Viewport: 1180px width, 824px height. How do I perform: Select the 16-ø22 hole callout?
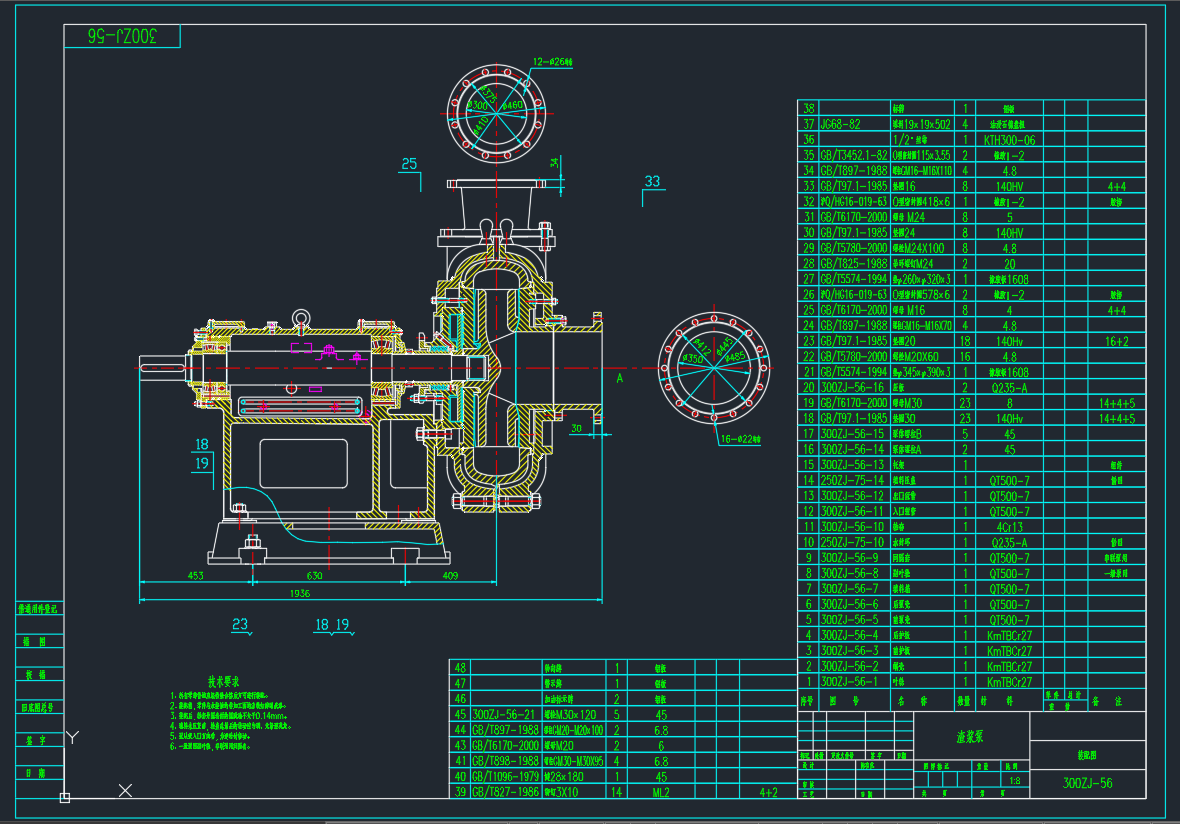pos(740,439)
